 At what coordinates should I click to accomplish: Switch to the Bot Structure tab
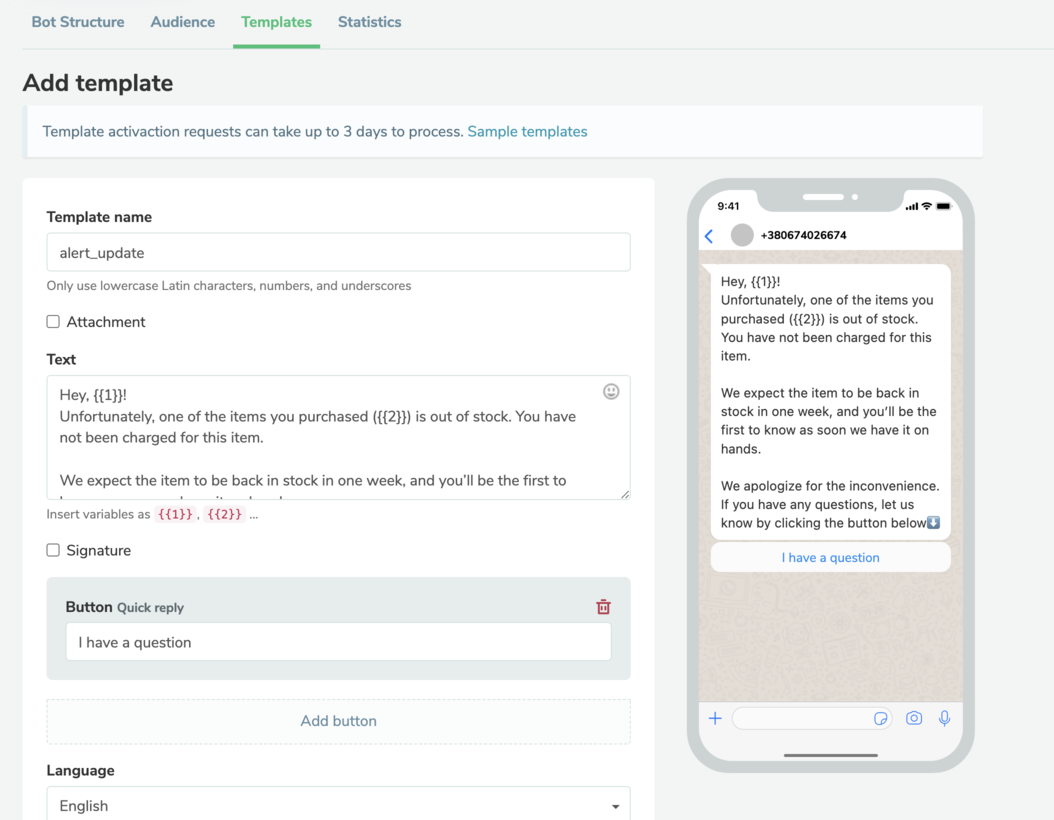78,22
